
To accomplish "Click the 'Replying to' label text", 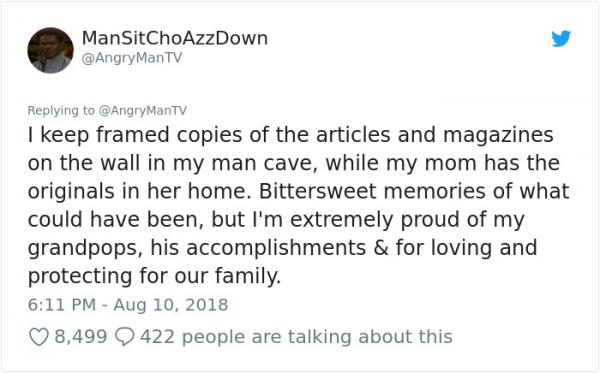I will (60, 111).
